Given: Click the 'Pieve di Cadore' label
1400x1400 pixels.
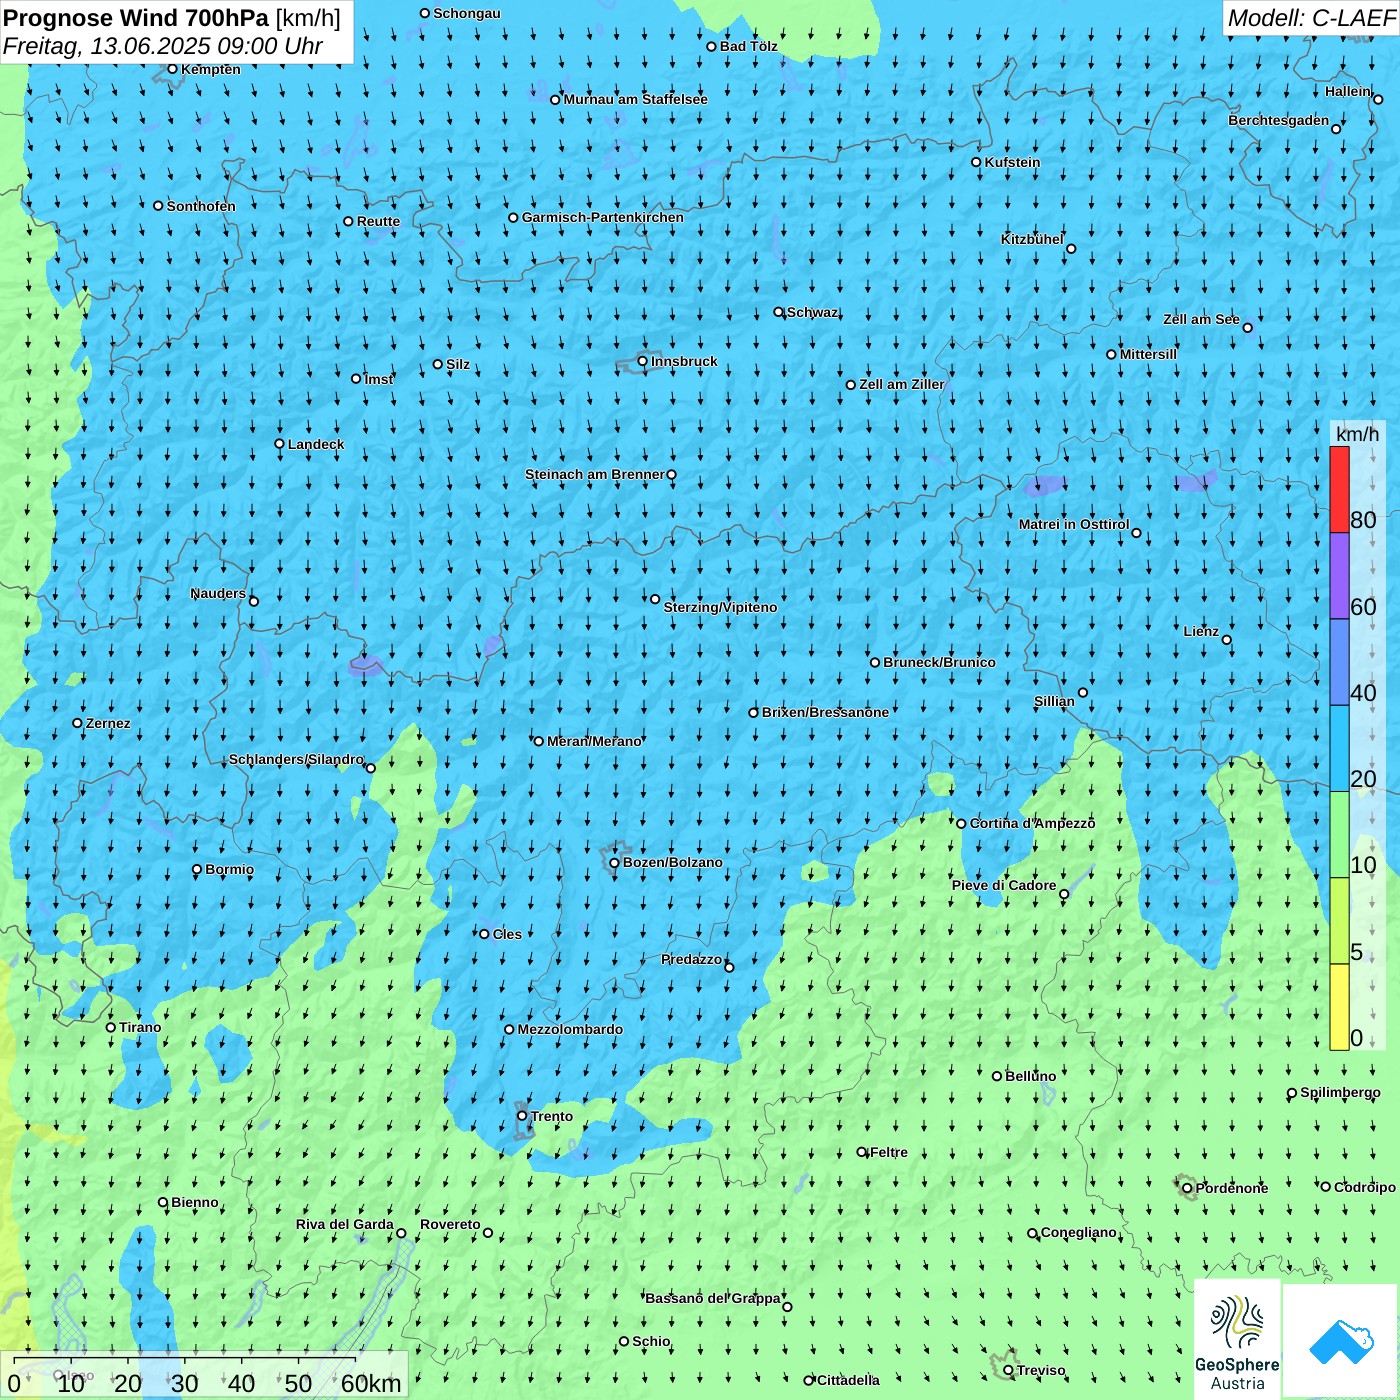Looking at the screenshot, I should point(1004,885).
